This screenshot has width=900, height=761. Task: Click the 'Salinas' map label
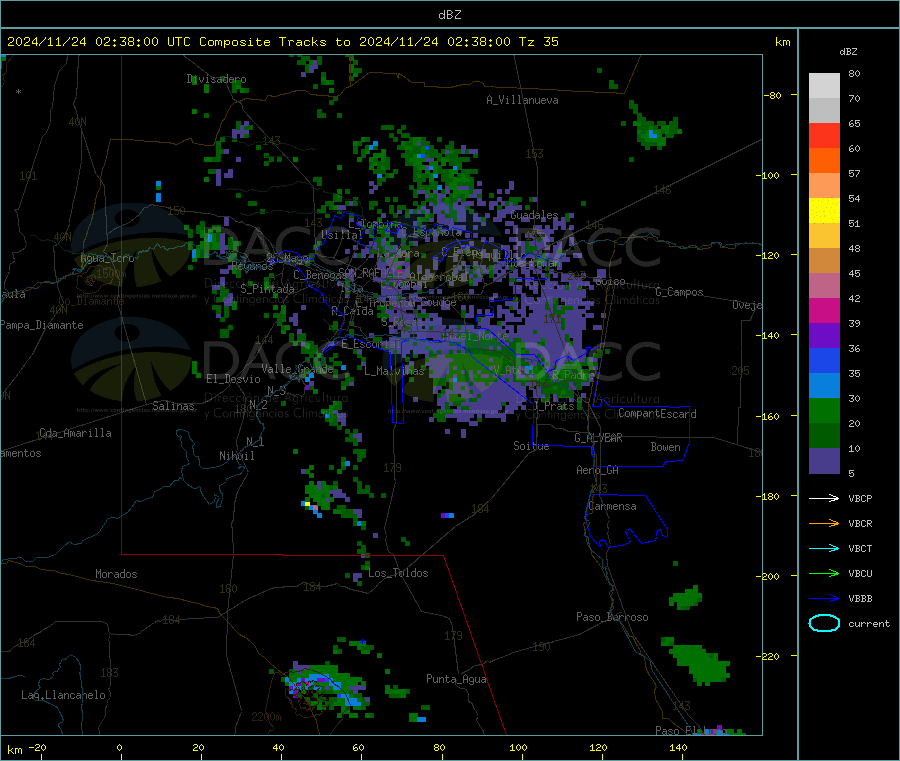(x=173, y=406)
